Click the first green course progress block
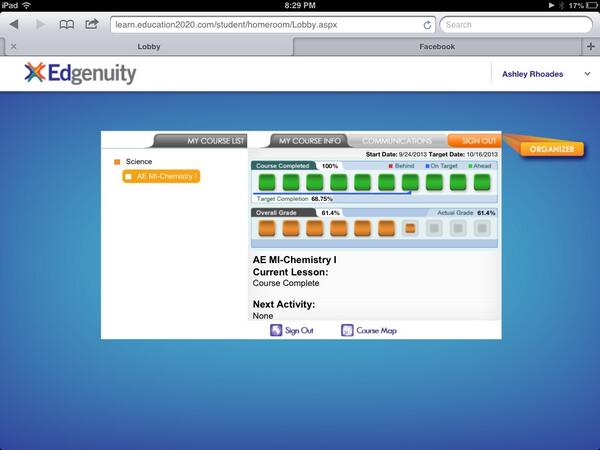The image size is (600, 450). coord(267,182)
